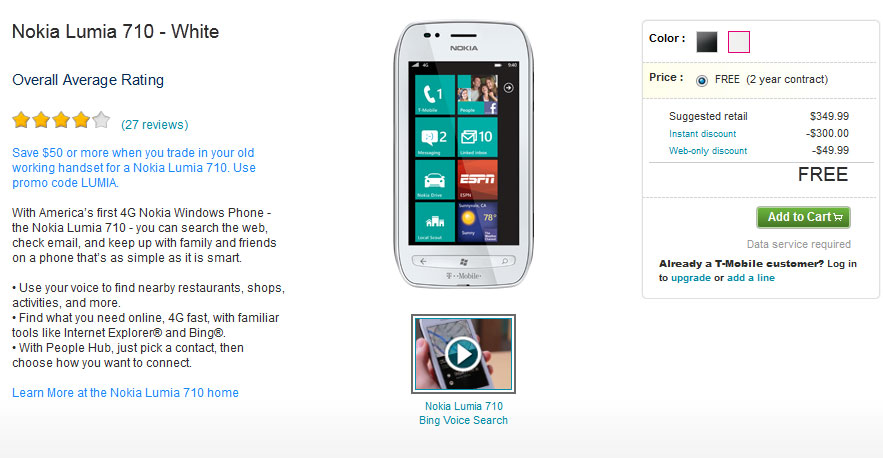Click the star rating graphic
The width and height of the screenshot is (883, 458).
61,120
